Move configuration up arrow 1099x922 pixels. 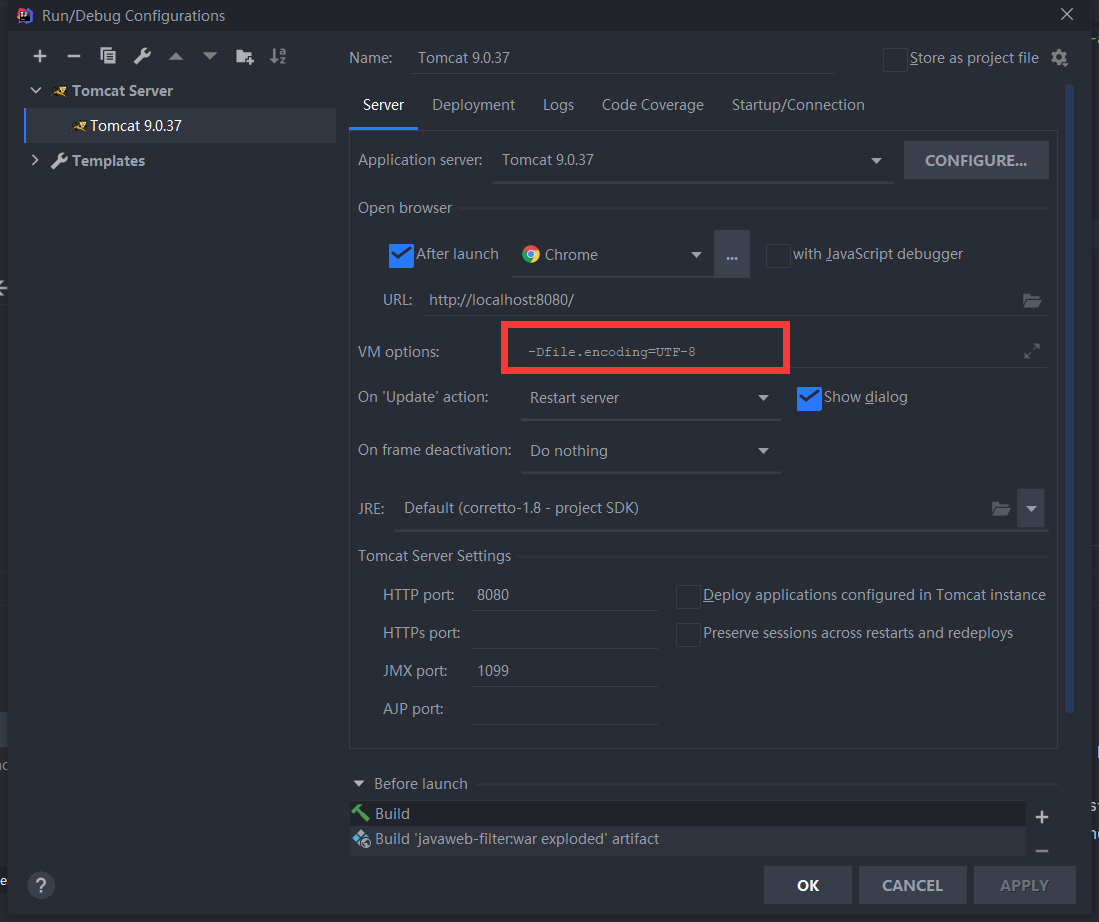pos(176,56)
